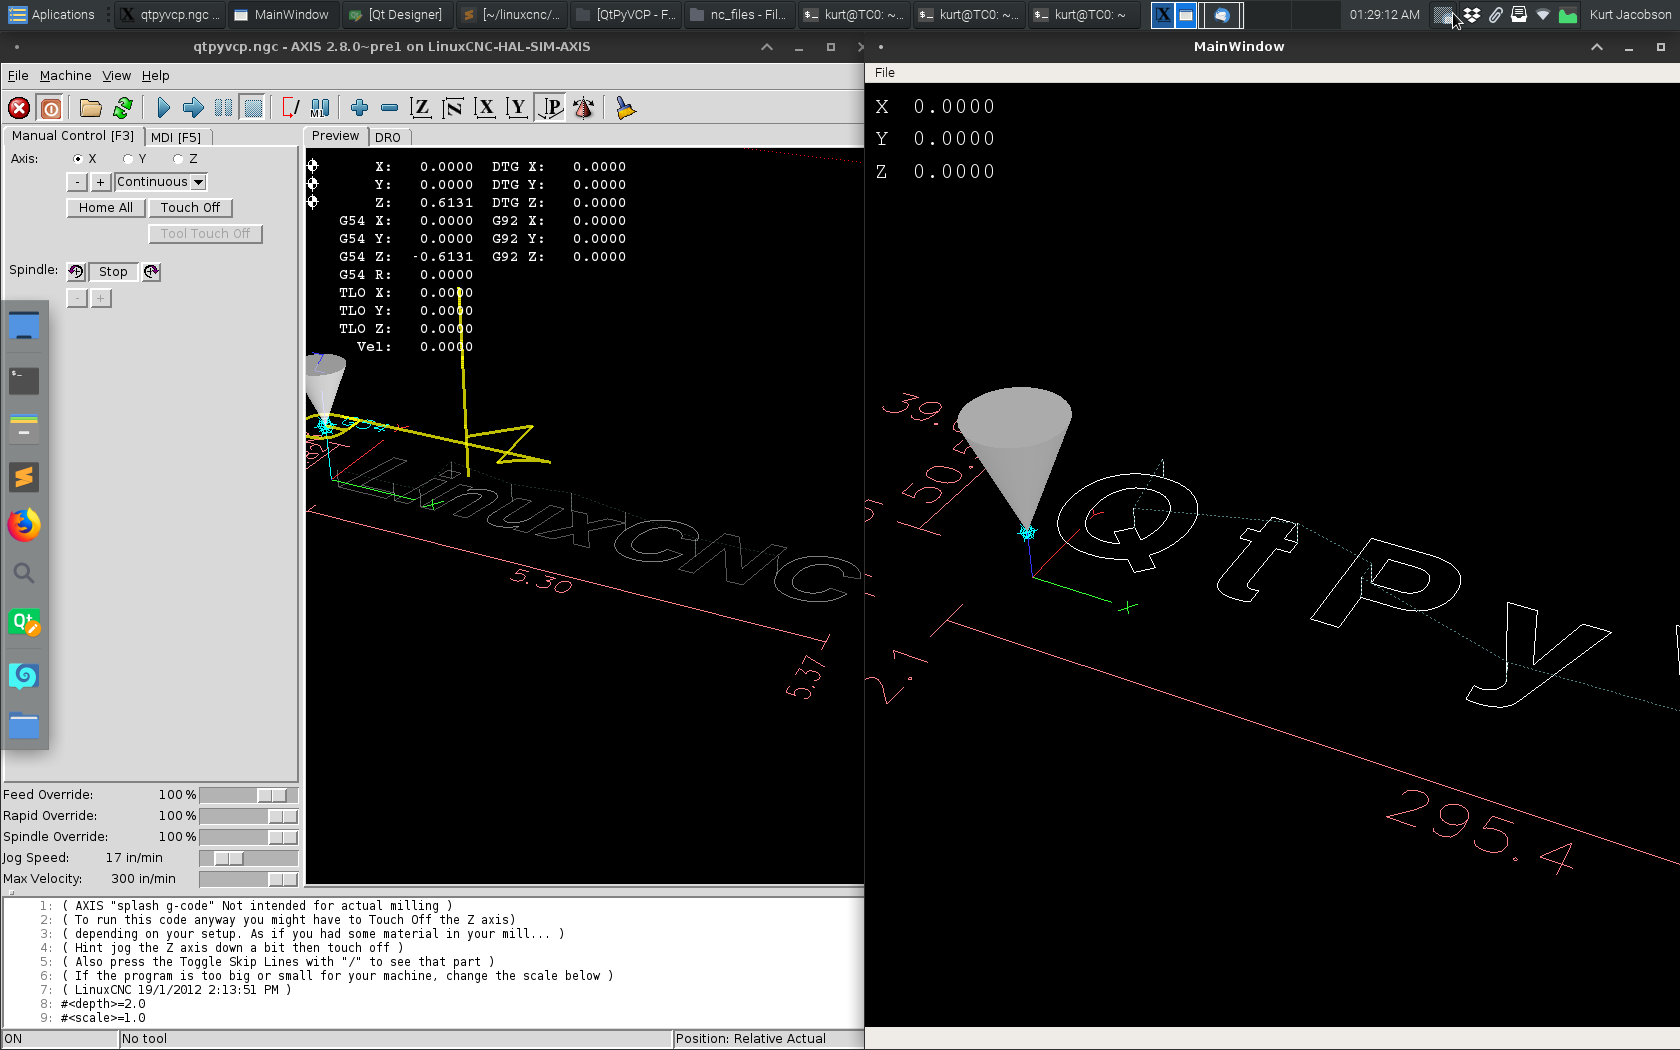Toggle the Machine Power button

point(51,108)
